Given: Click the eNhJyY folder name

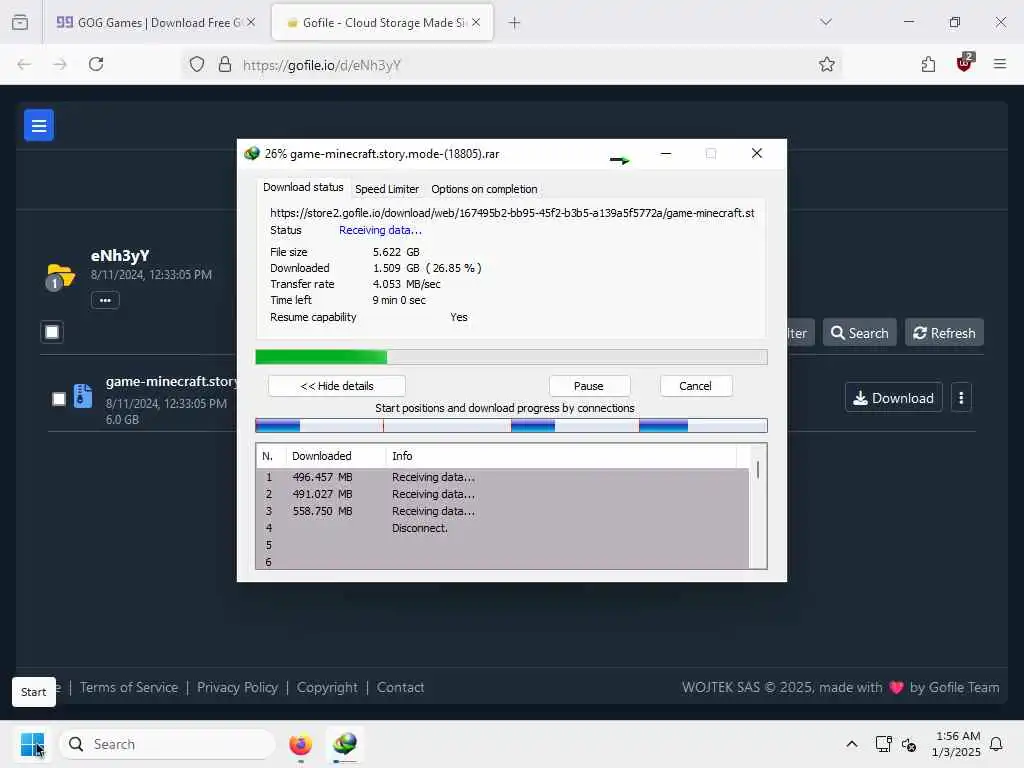Looking at the screenshot, I should click(120, 255).
